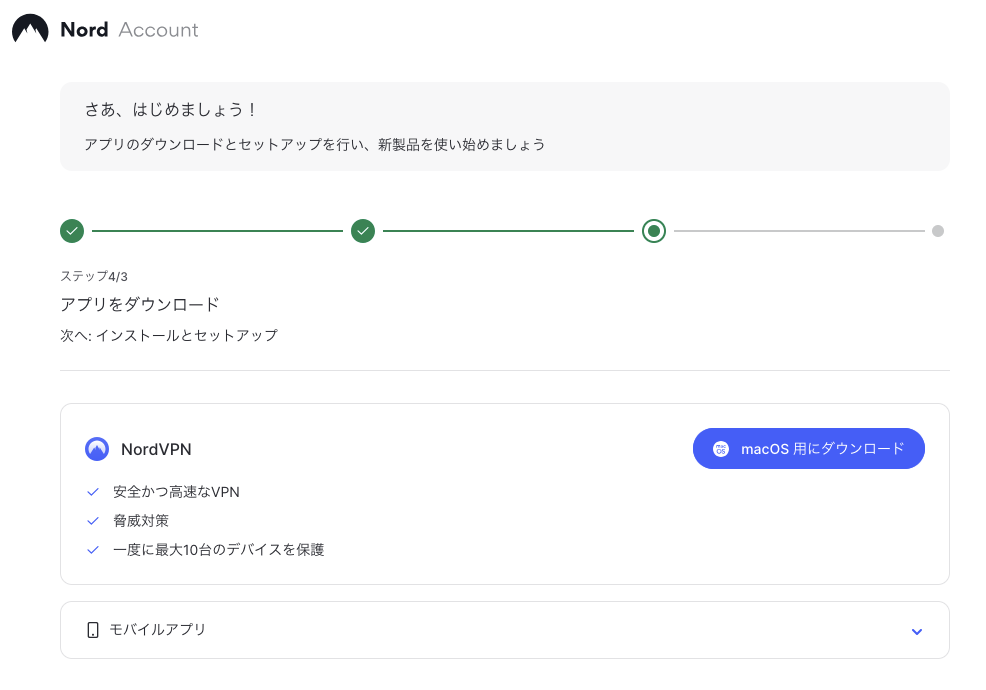Click the NordVPN blue app icon

(x=97, y=449)
